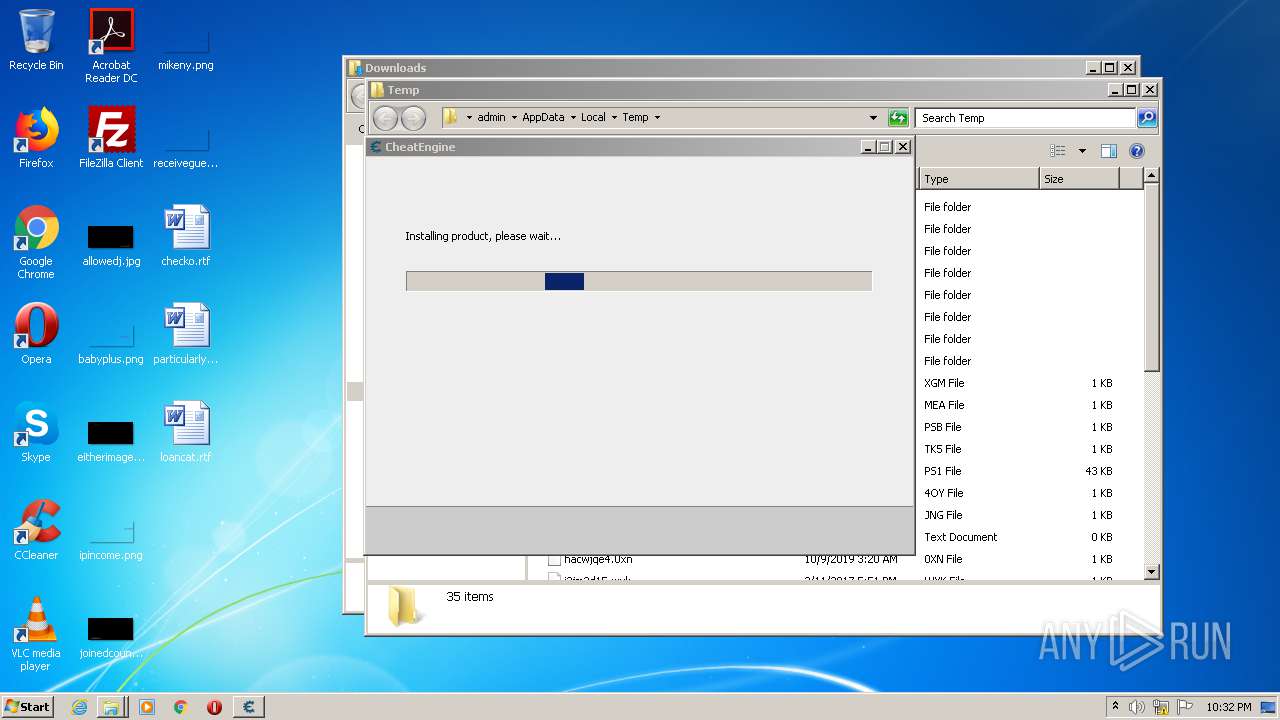Select ipincome.png desktop file
Viewport: 1280px width, 720px height.
(x=111, y=539)
